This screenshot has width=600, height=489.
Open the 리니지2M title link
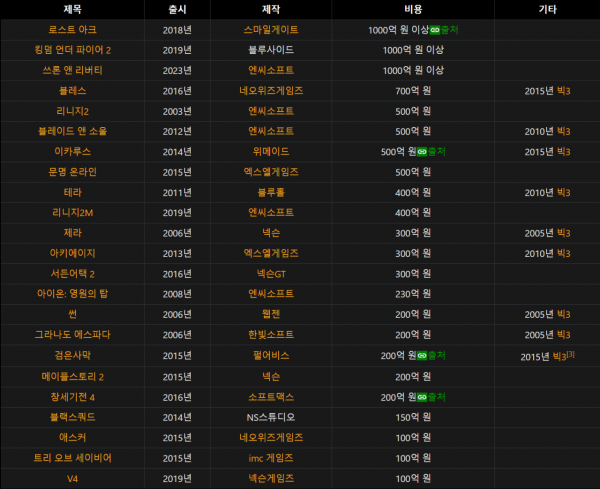pos(72,212)
